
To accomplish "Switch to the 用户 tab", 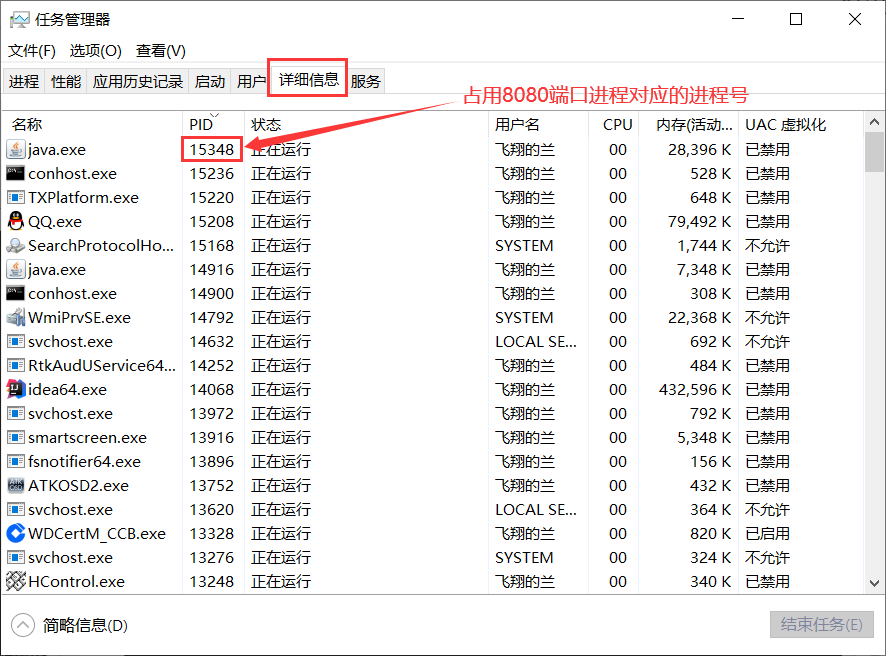I will pyautogui.click(x=251, y=81).
